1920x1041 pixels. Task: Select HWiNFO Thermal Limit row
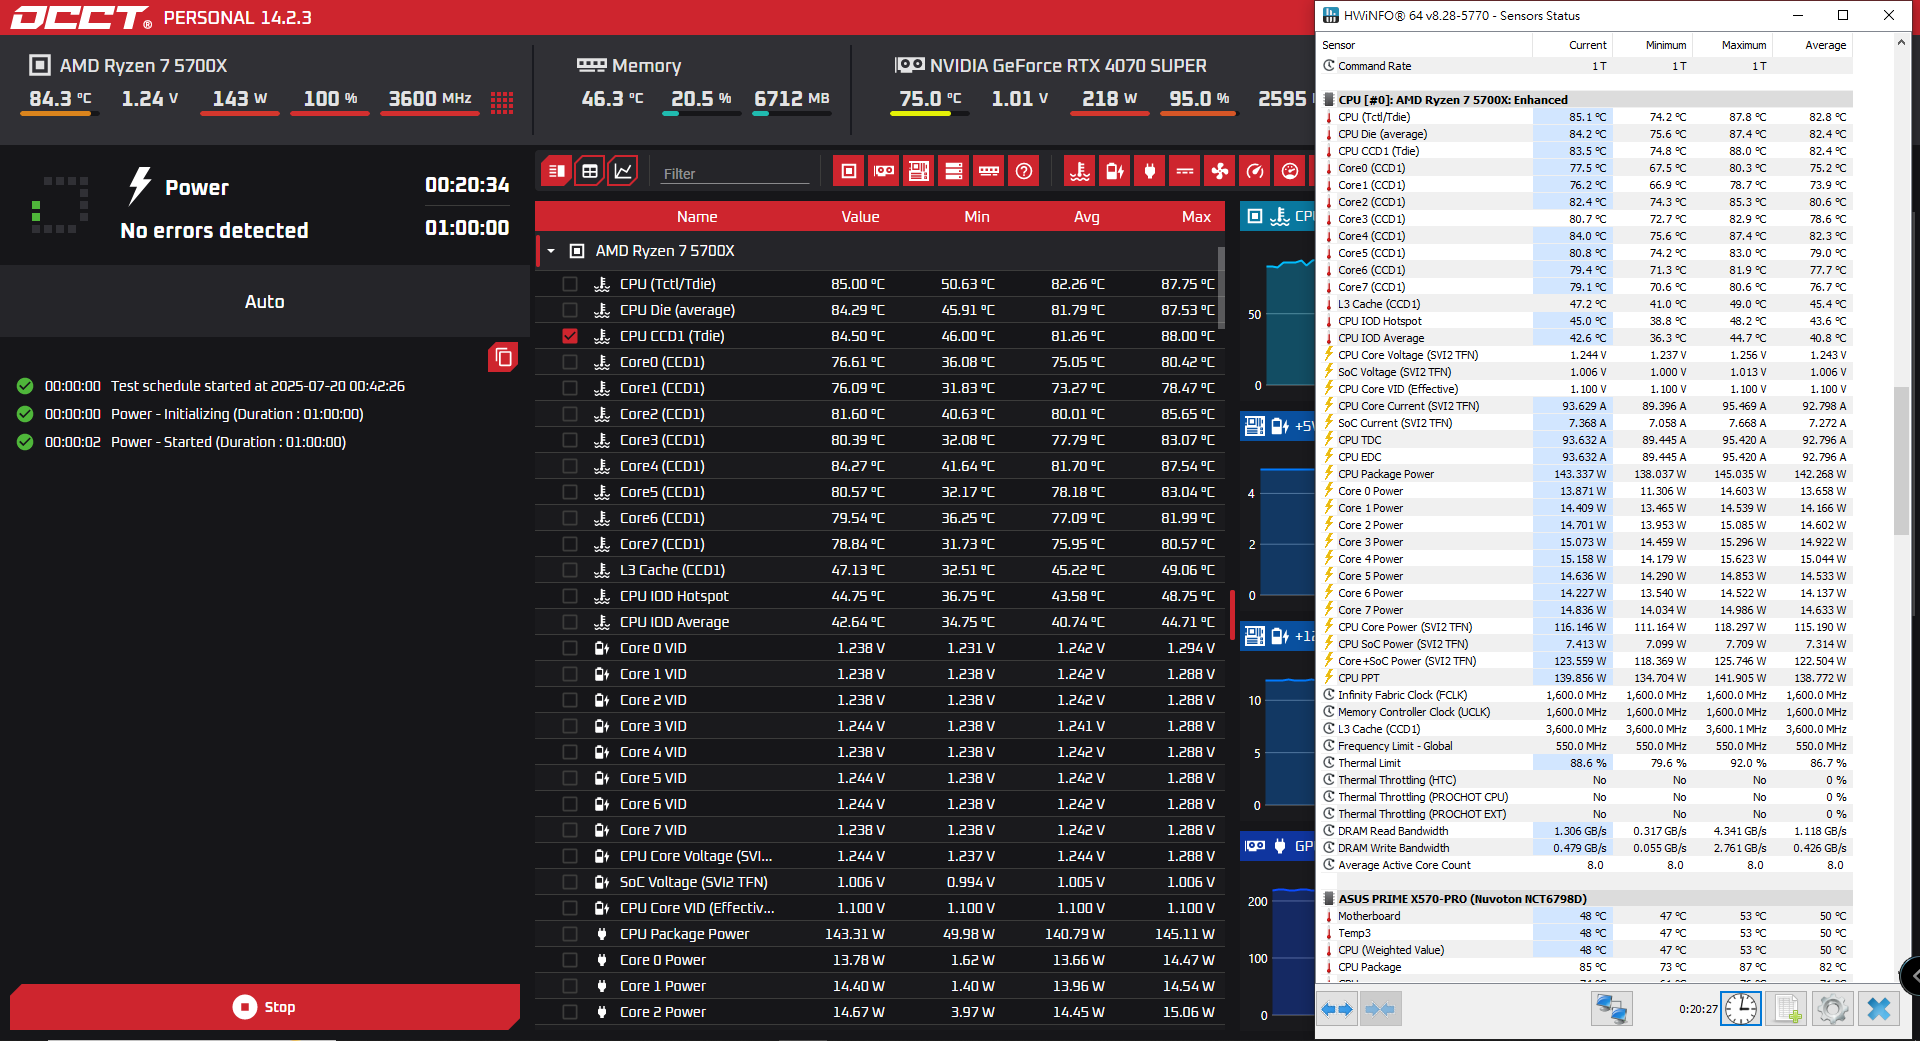1587,763
